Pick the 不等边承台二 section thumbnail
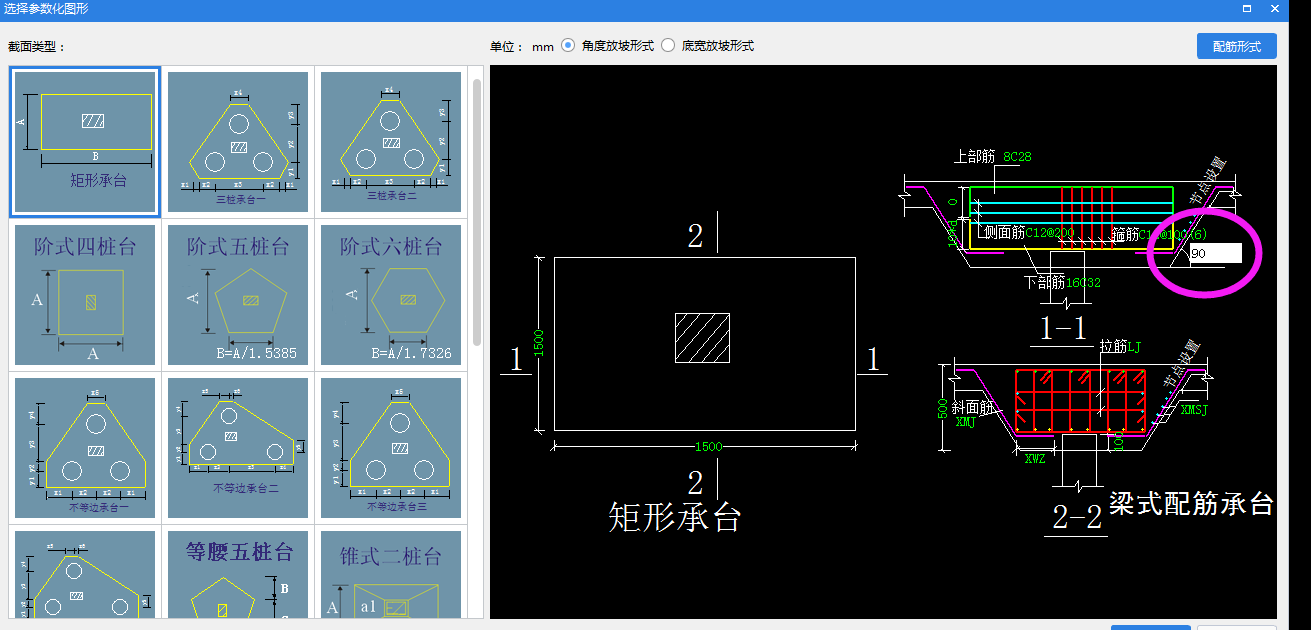 coord(238,448)
